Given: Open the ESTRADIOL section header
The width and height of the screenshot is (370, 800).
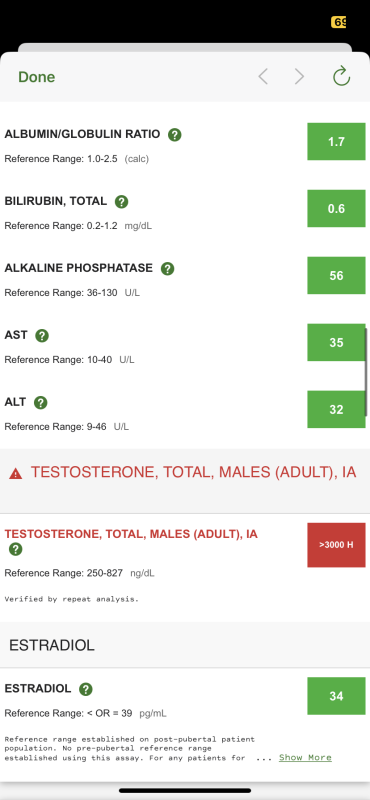Looking at the screenshot, I should tap(185, 645).
